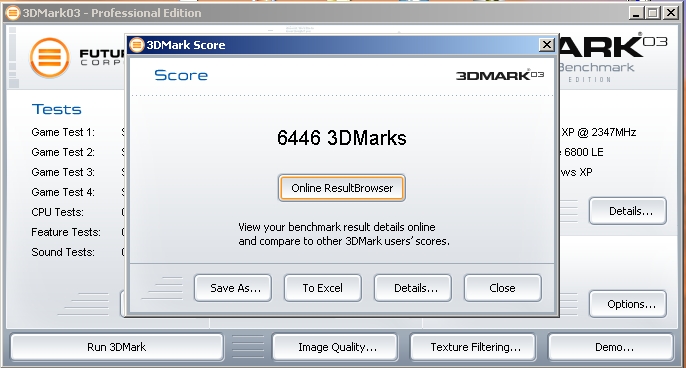Run 3DMark in main window
The height and width of the screenshot is (368, 686).
pyautogui.click(x=117, y=347)
